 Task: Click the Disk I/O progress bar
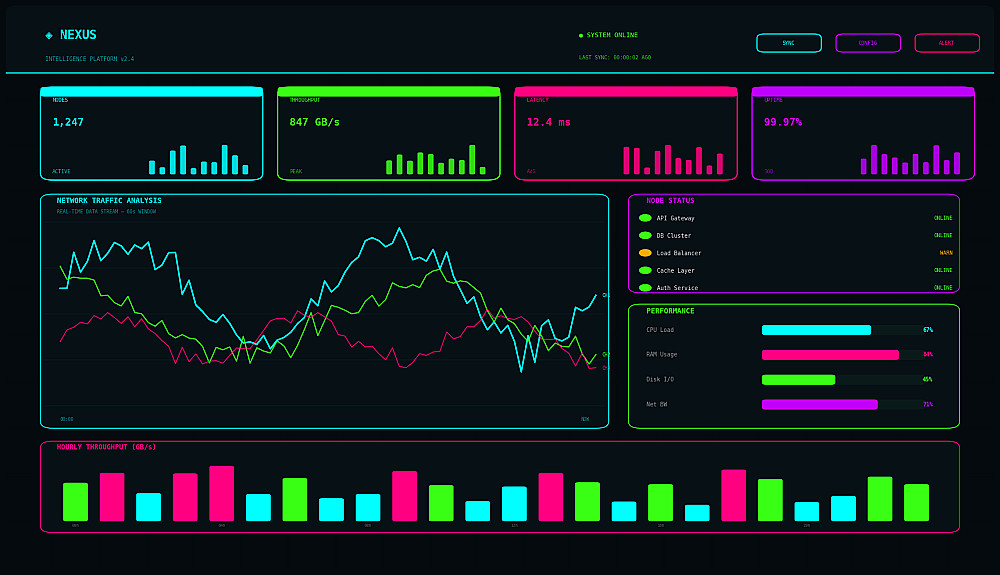pos(842,379)
